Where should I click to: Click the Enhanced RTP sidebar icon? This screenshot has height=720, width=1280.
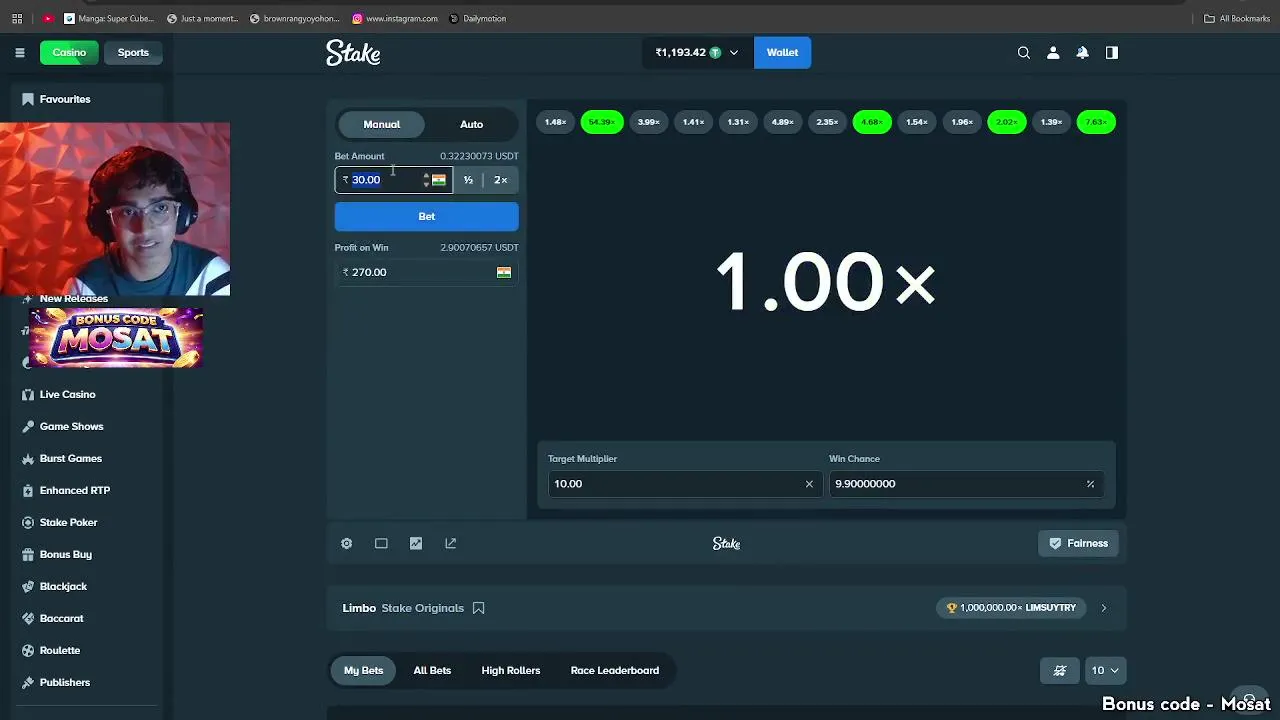pos(28,490)
